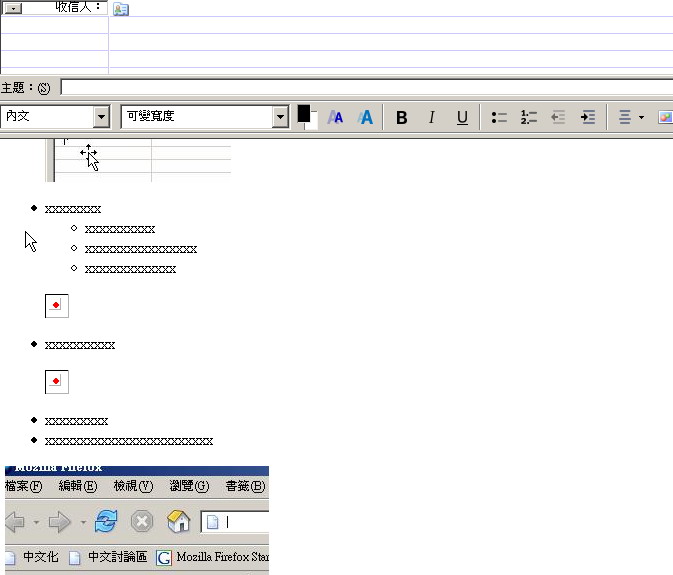673x575 pixels.
Task: Open Mozilla Firefox Start bookmark
Action: coord(212,557)
